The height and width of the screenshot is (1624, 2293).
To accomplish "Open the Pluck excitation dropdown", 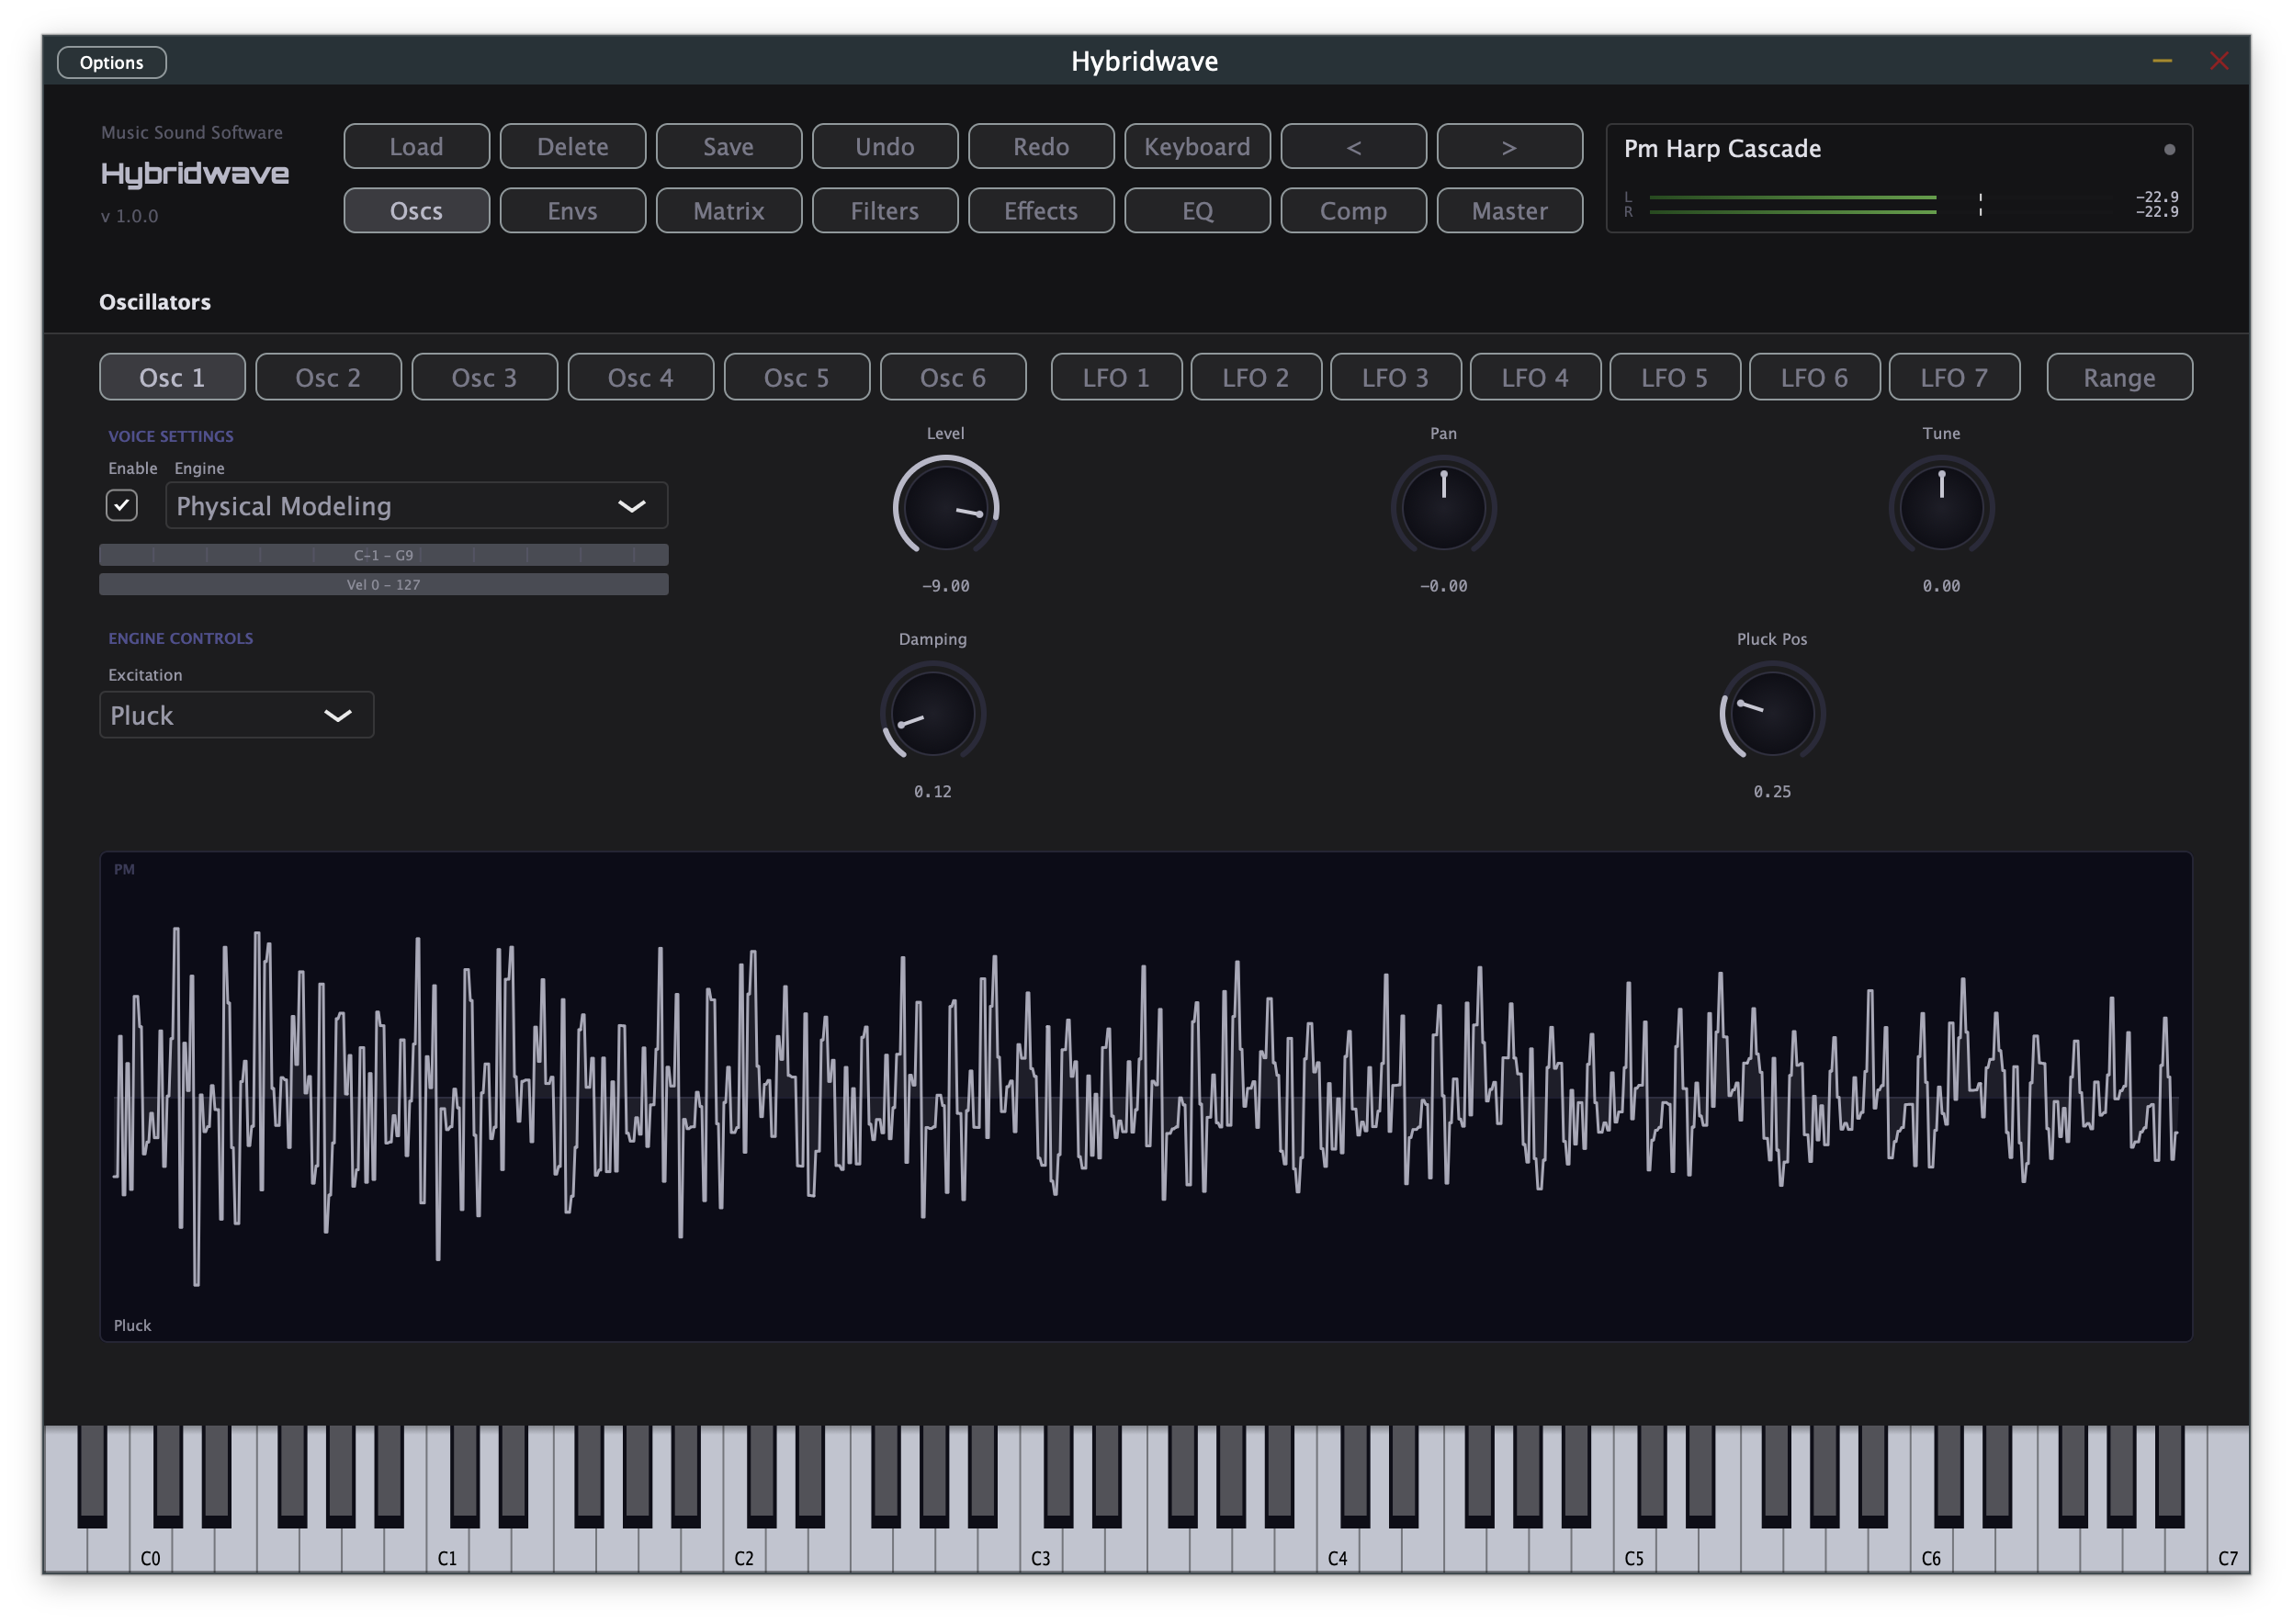I will tap(236, 714).
